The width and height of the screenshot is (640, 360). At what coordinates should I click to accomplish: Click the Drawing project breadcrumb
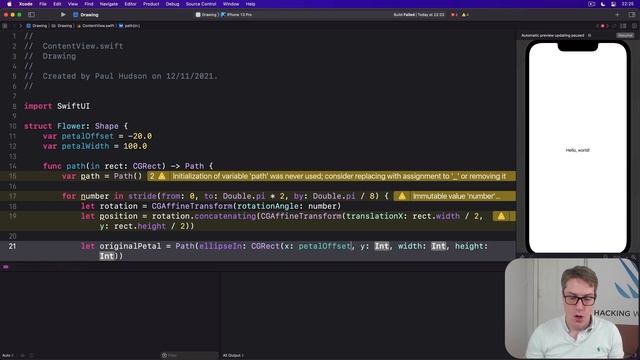point(37,26)
